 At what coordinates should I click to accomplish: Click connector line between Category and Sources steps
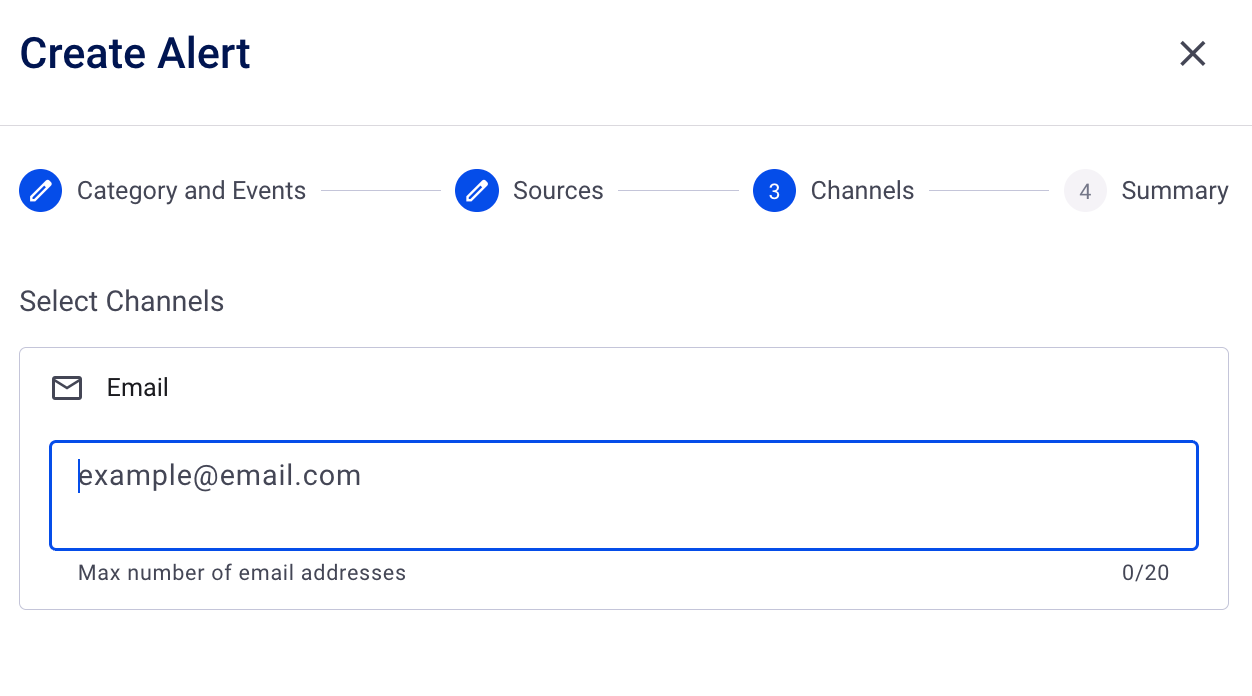click(x=380, y=191)
